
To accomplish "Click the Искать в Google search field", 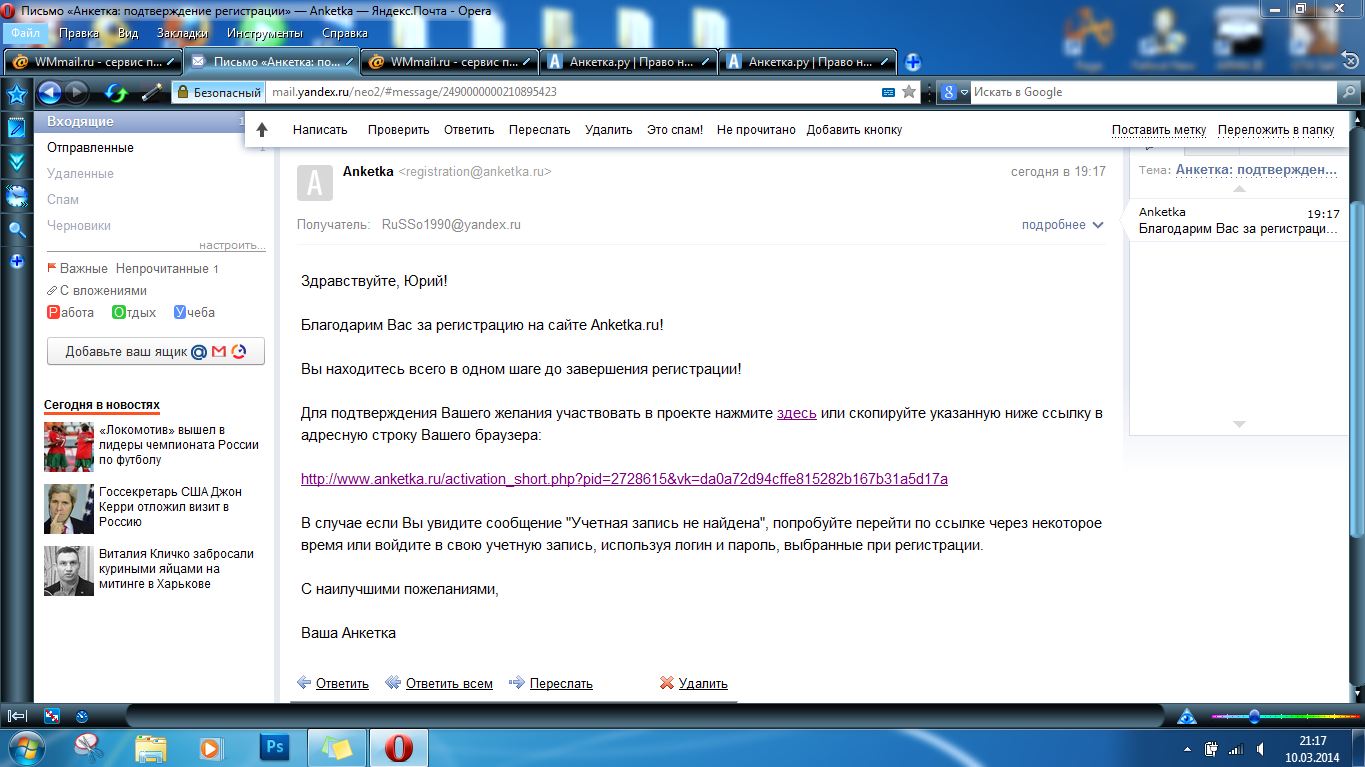I will coord(1154,92).
